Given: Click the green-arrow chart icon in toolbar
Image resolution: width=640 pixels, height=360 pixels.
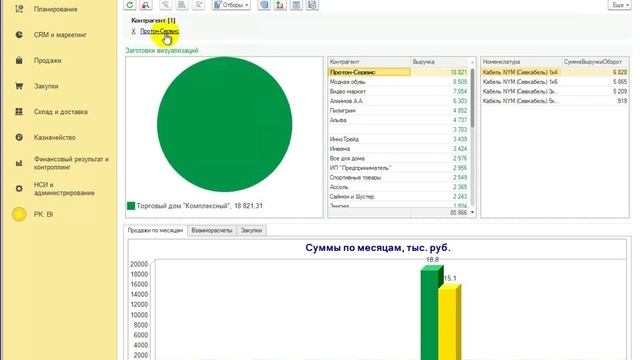Looking at the screenshot, I should coord(280,5).
